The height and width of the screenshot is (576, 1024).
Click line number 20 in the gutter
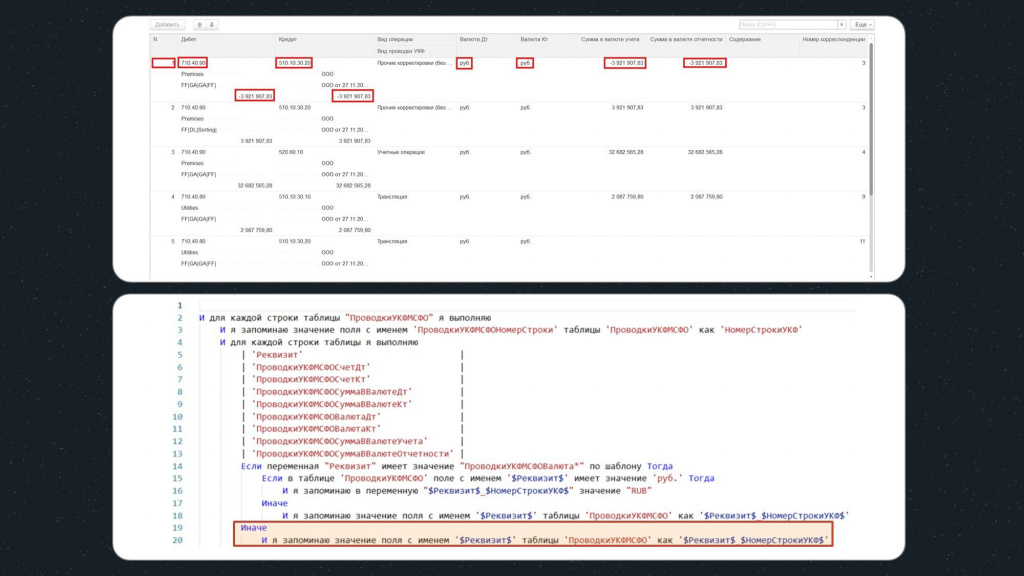178,540
